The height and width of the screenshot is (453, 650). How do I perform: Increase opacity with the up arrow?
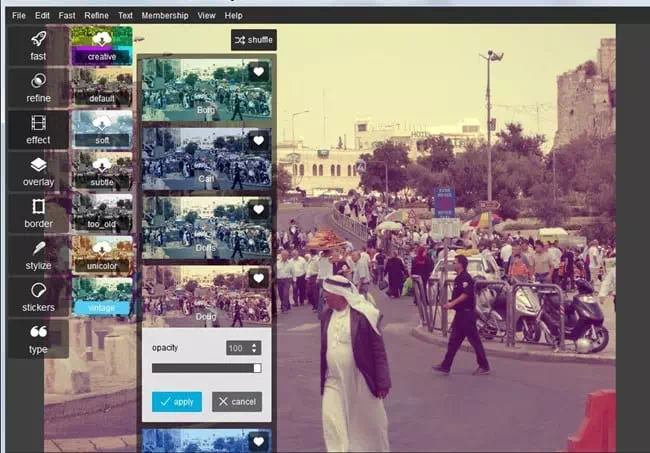255,345
